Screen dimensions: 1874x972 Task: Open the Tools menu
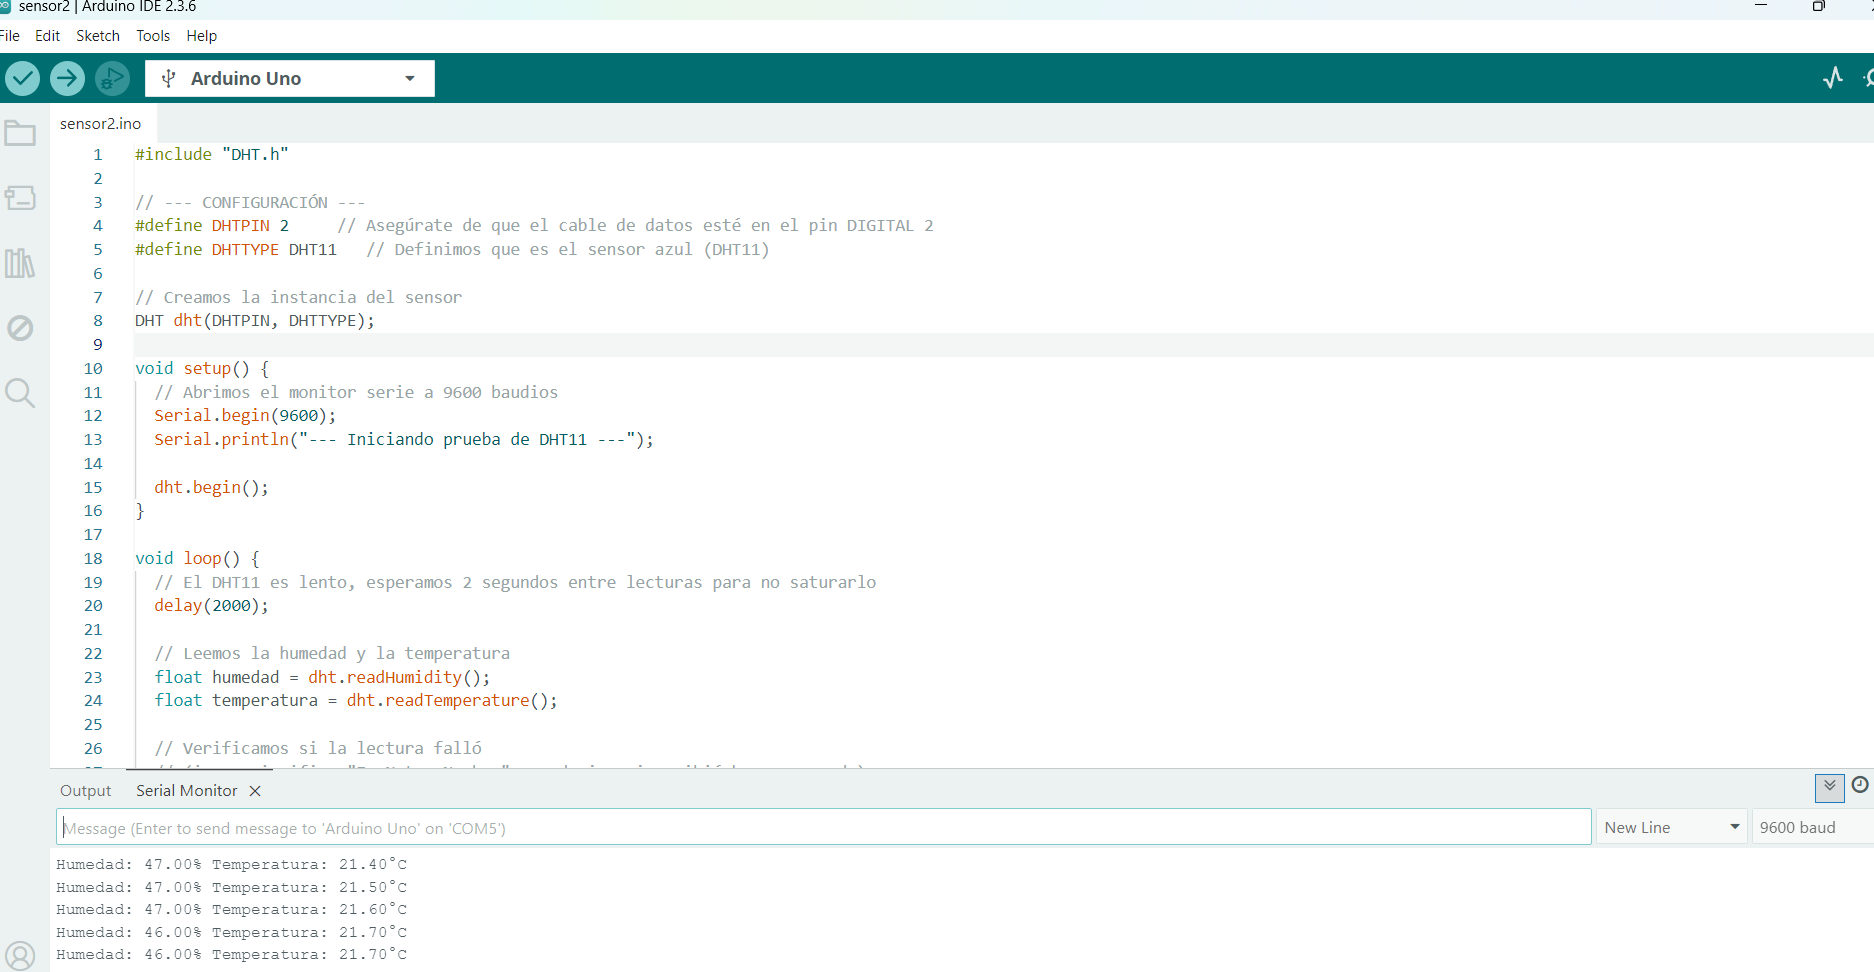click(x=153, y=36)
